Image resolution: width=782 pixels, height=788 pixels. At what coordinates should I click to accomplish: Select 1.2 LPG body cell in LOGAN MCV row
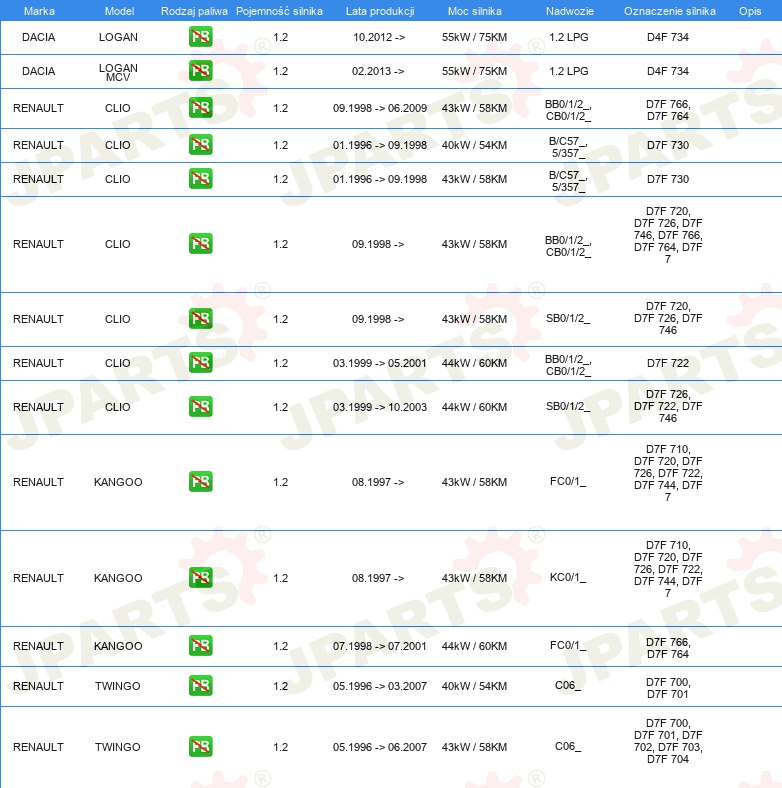(568, 71)
